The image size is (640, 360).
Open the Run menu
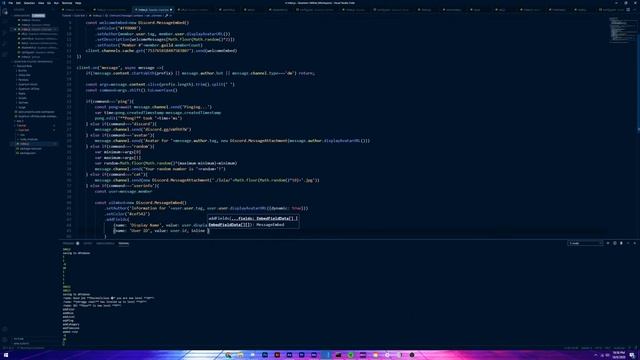(56, 3)
